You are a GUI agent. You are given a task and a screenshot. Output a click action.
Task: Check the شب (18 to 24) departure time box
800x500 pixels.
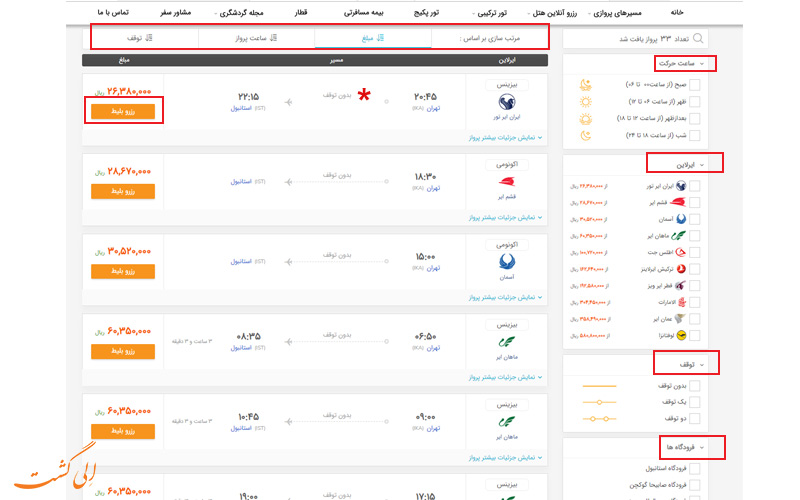pyautogui.click(x=694, y=135)
